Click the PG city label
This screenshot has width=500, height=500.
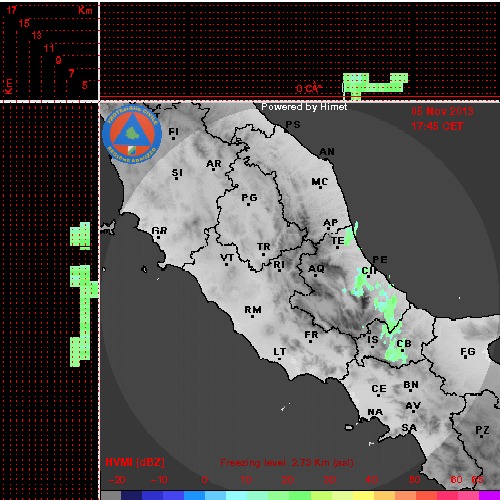[x=249, y=198]
